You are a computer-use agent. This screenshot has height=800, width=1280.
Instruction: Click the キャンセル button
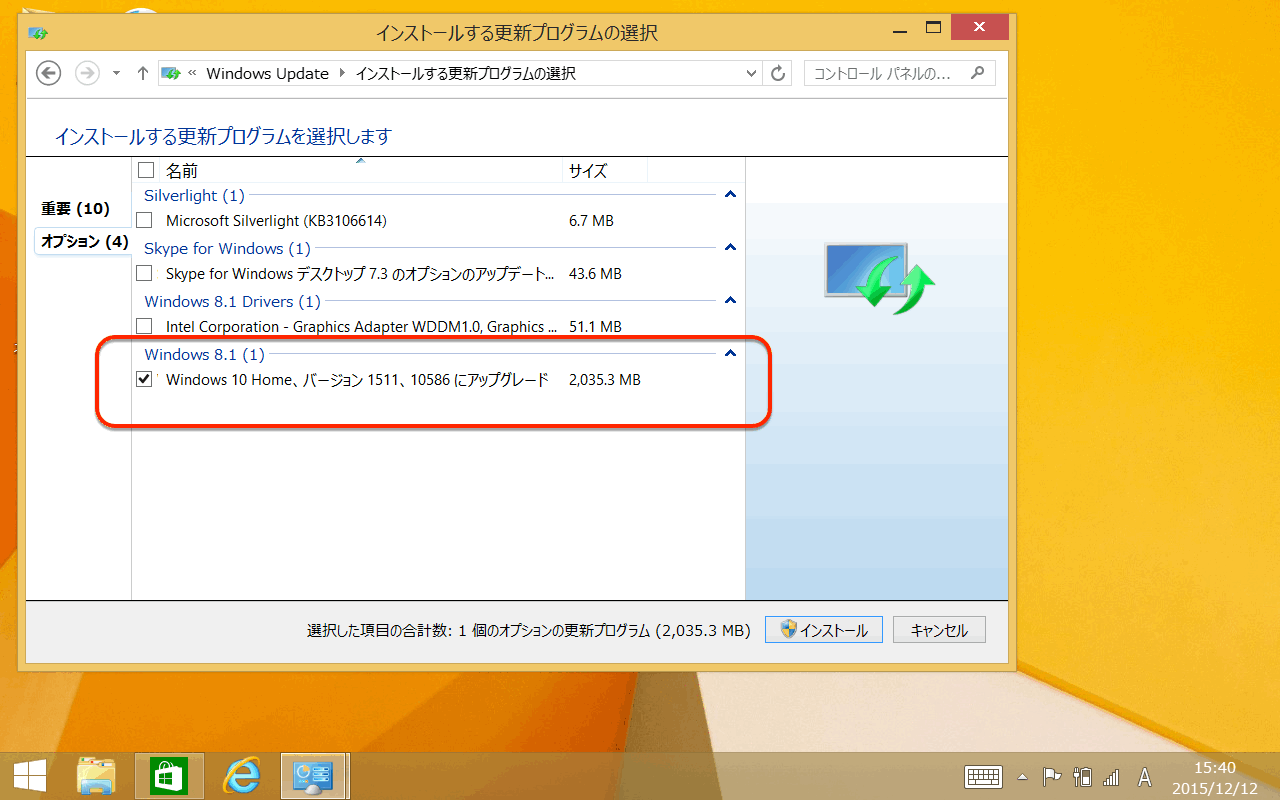[939, 630]
